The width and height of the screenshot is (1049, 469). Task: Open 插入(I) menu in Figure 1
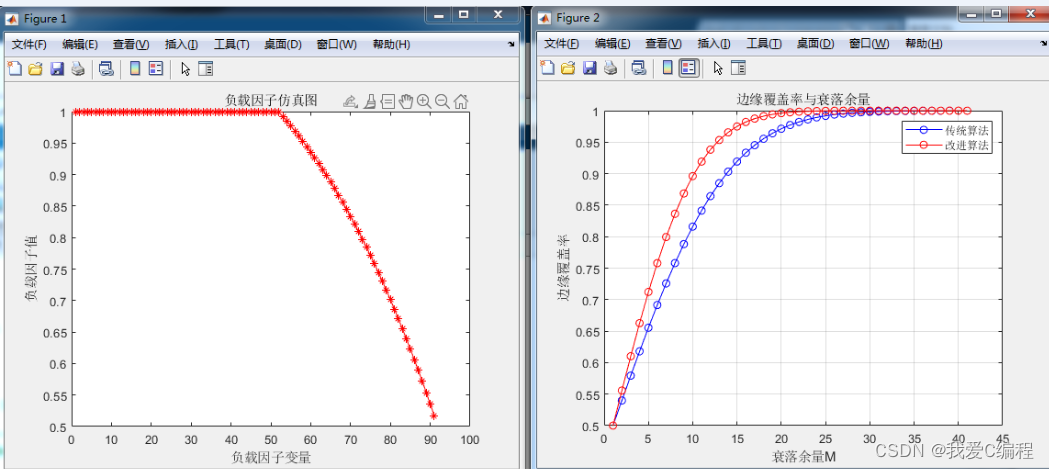coord(181,45)
